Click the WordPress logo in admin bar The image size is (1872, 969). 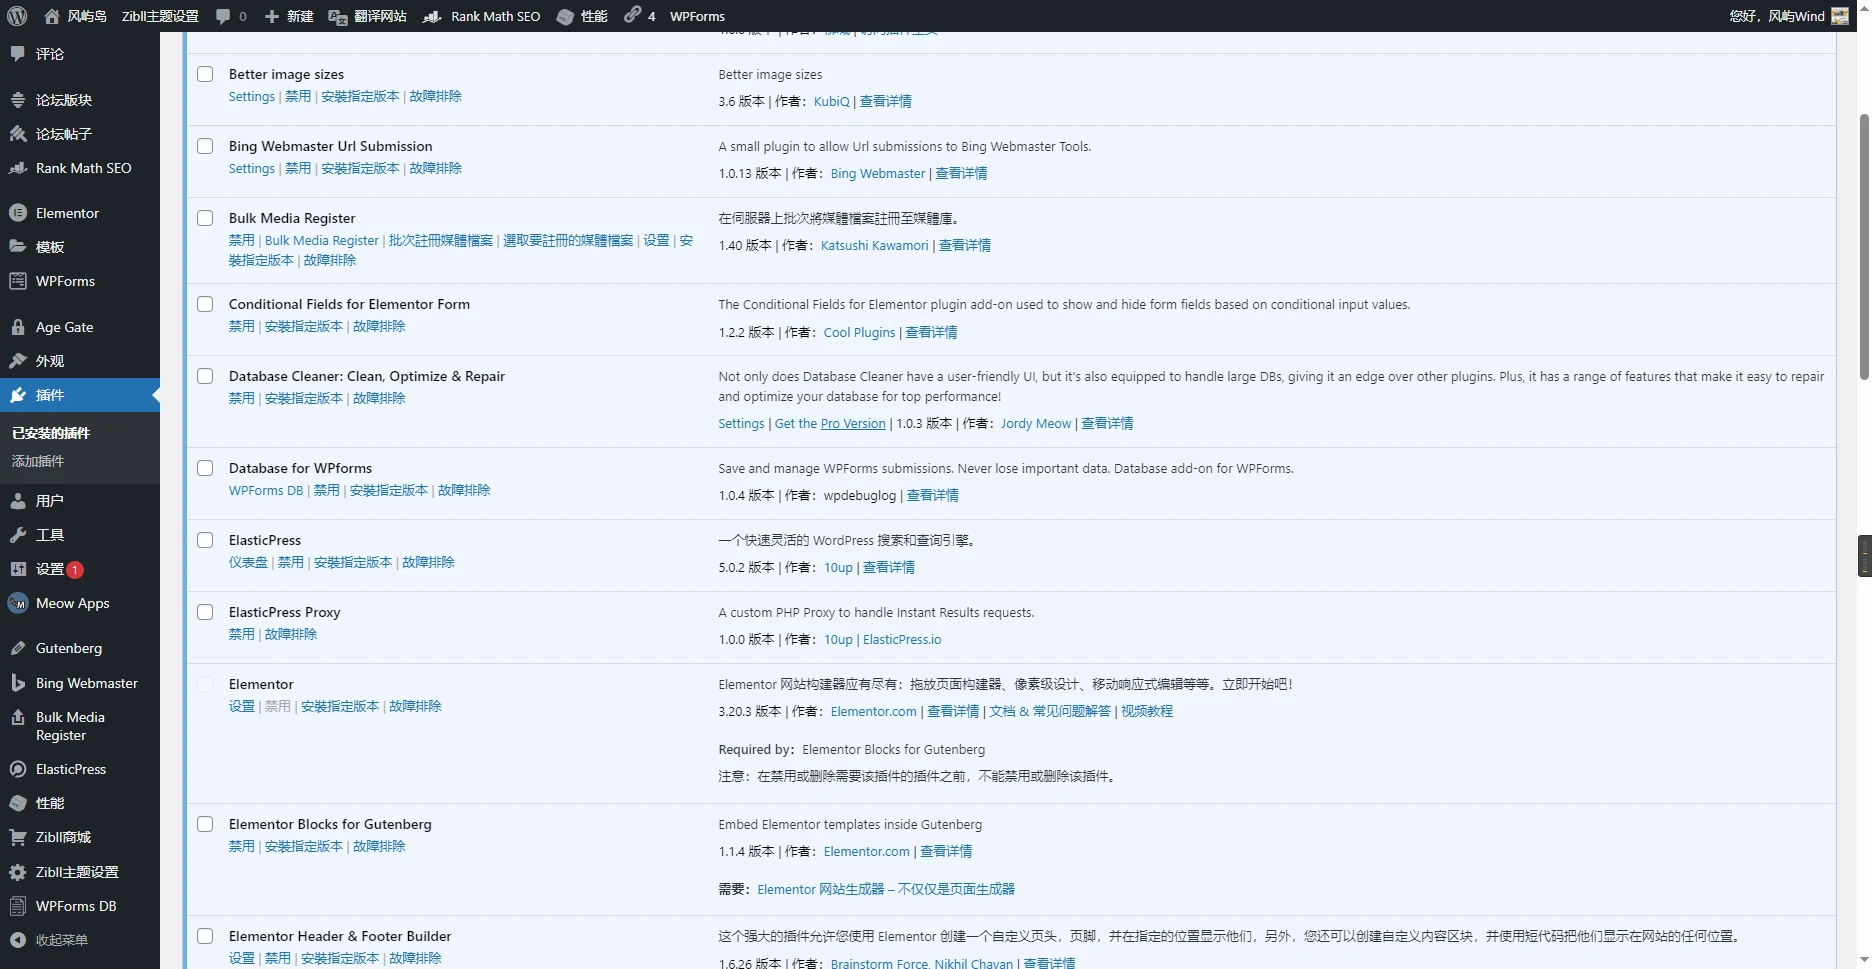tap(17, 16)
